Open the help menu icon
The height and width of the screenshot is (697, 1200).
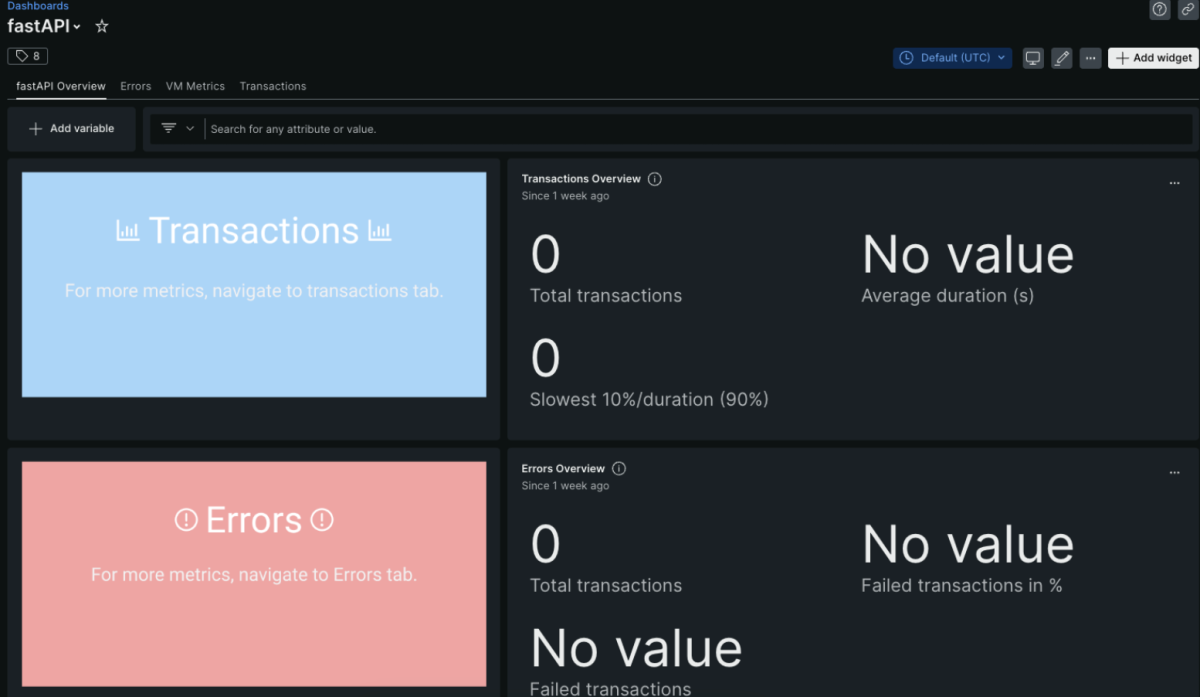point(1159,9)
